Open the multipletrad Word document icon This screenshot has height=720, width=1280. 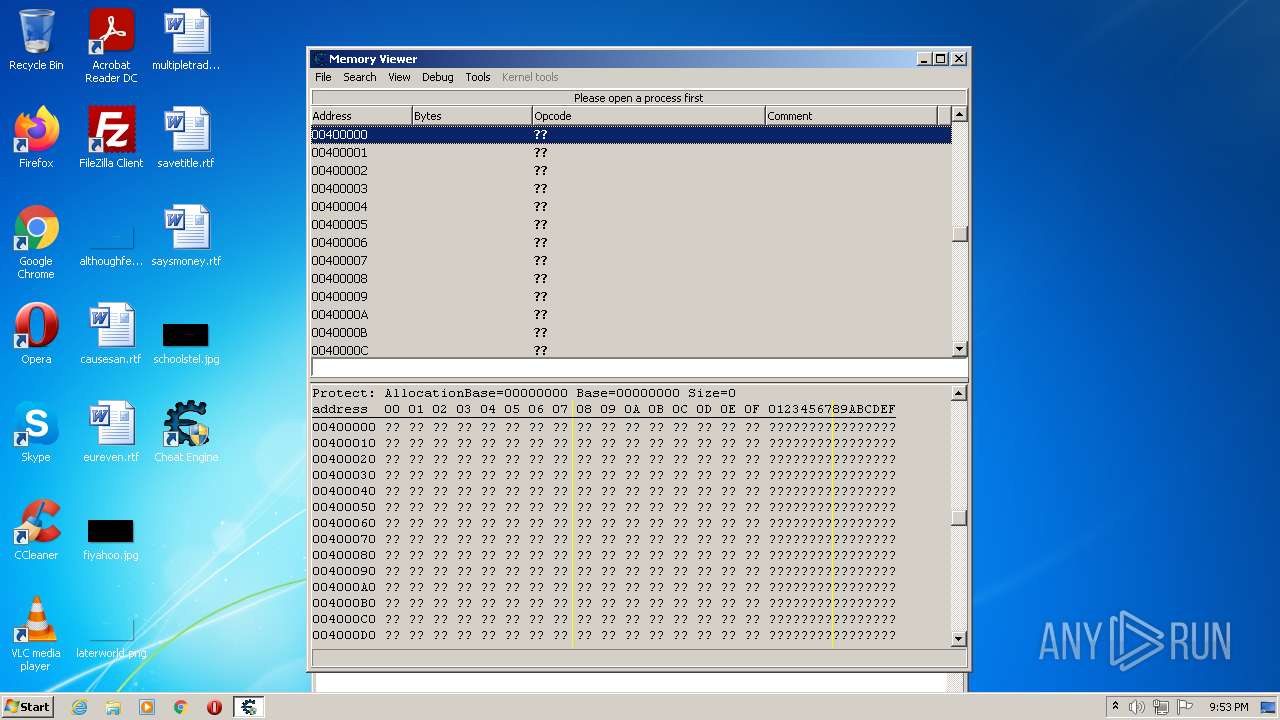pyautogui.click(x=186, y=40)
